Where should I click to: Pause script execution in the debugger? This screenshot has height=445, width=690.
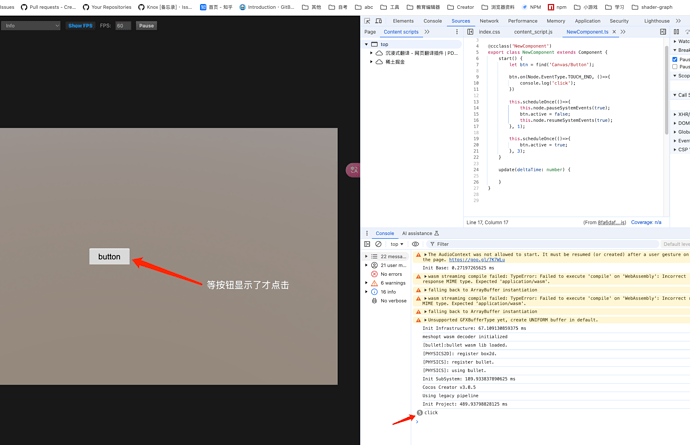(x=676, y=32)
